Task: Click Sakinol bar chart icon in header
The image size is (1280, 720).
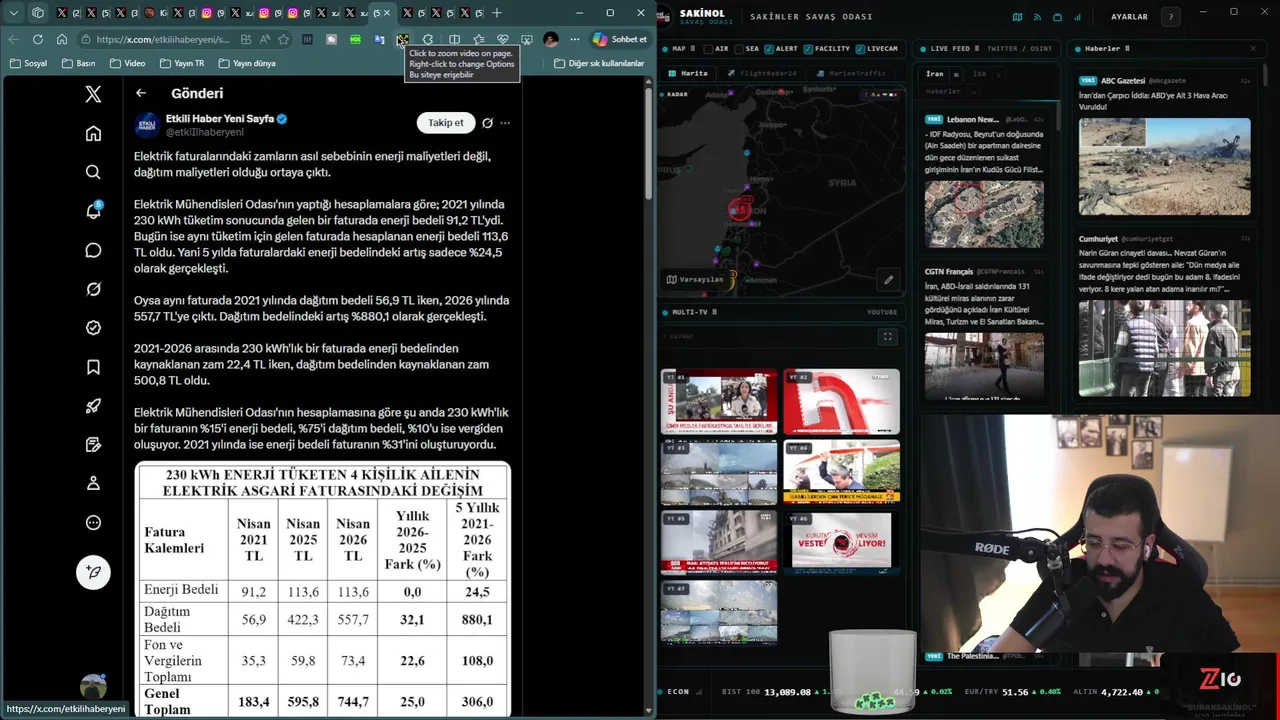Action: [x=1077, y=17]
